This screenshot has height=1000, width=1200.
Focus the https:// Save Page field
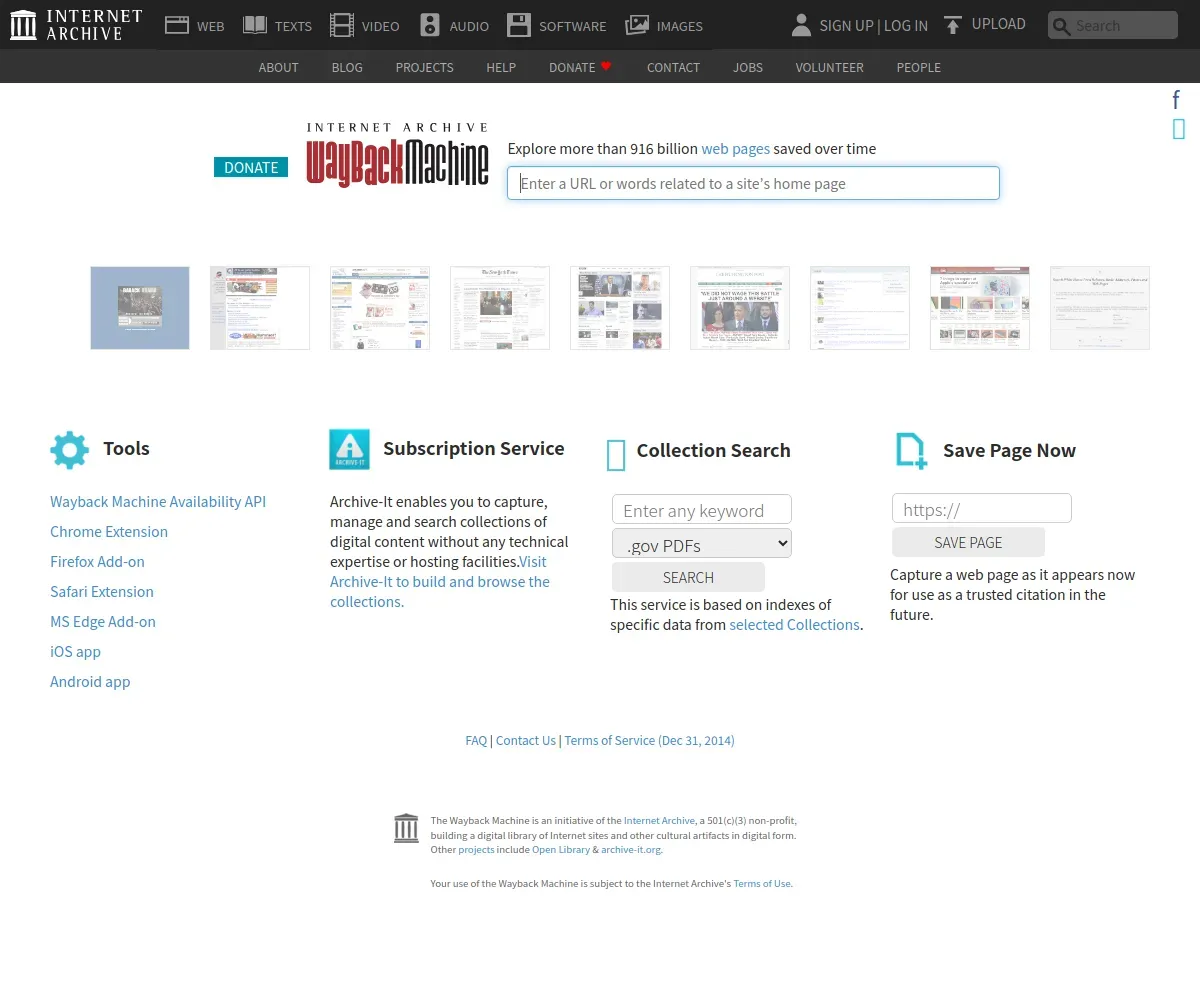982,509
